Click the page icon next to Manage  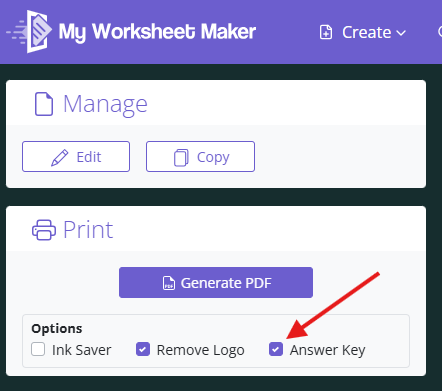coord(44,104)
